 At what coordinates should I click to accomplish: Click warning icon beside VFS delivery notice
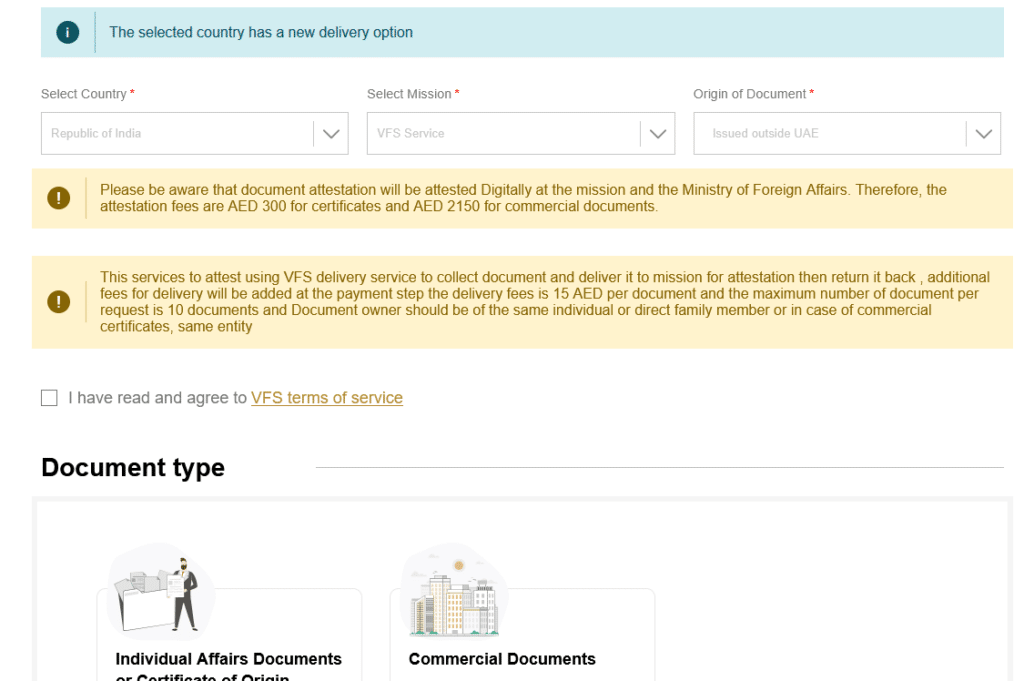coord(59,302)
